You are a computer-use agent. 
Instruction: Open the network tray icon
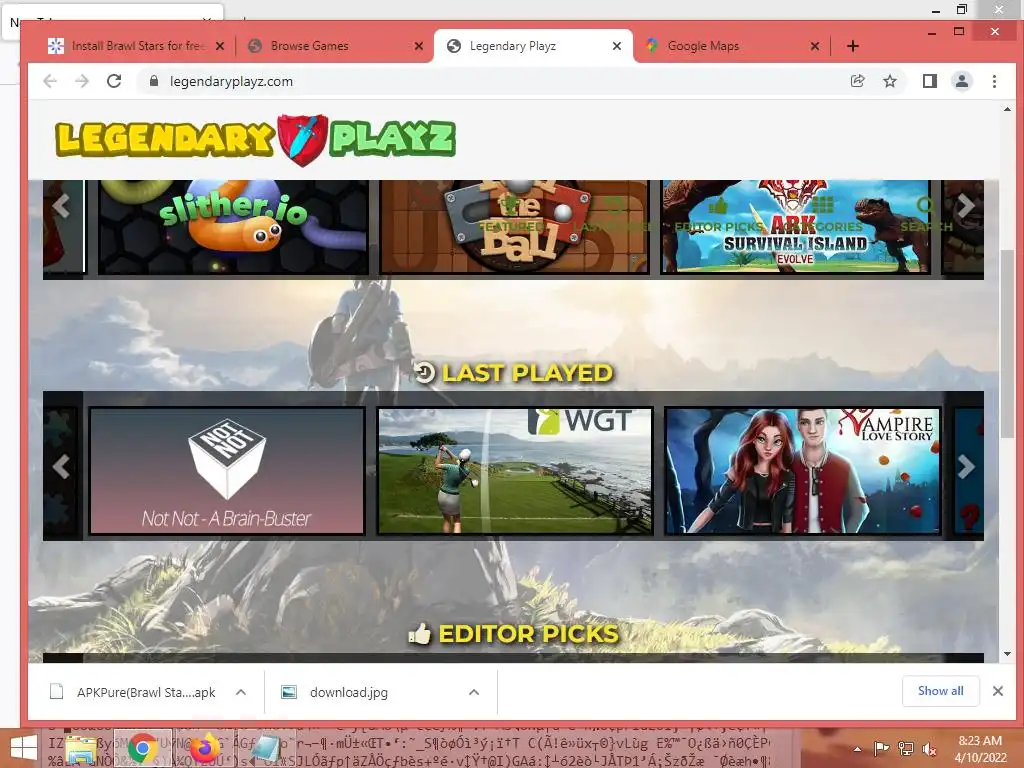coord(906,749)
